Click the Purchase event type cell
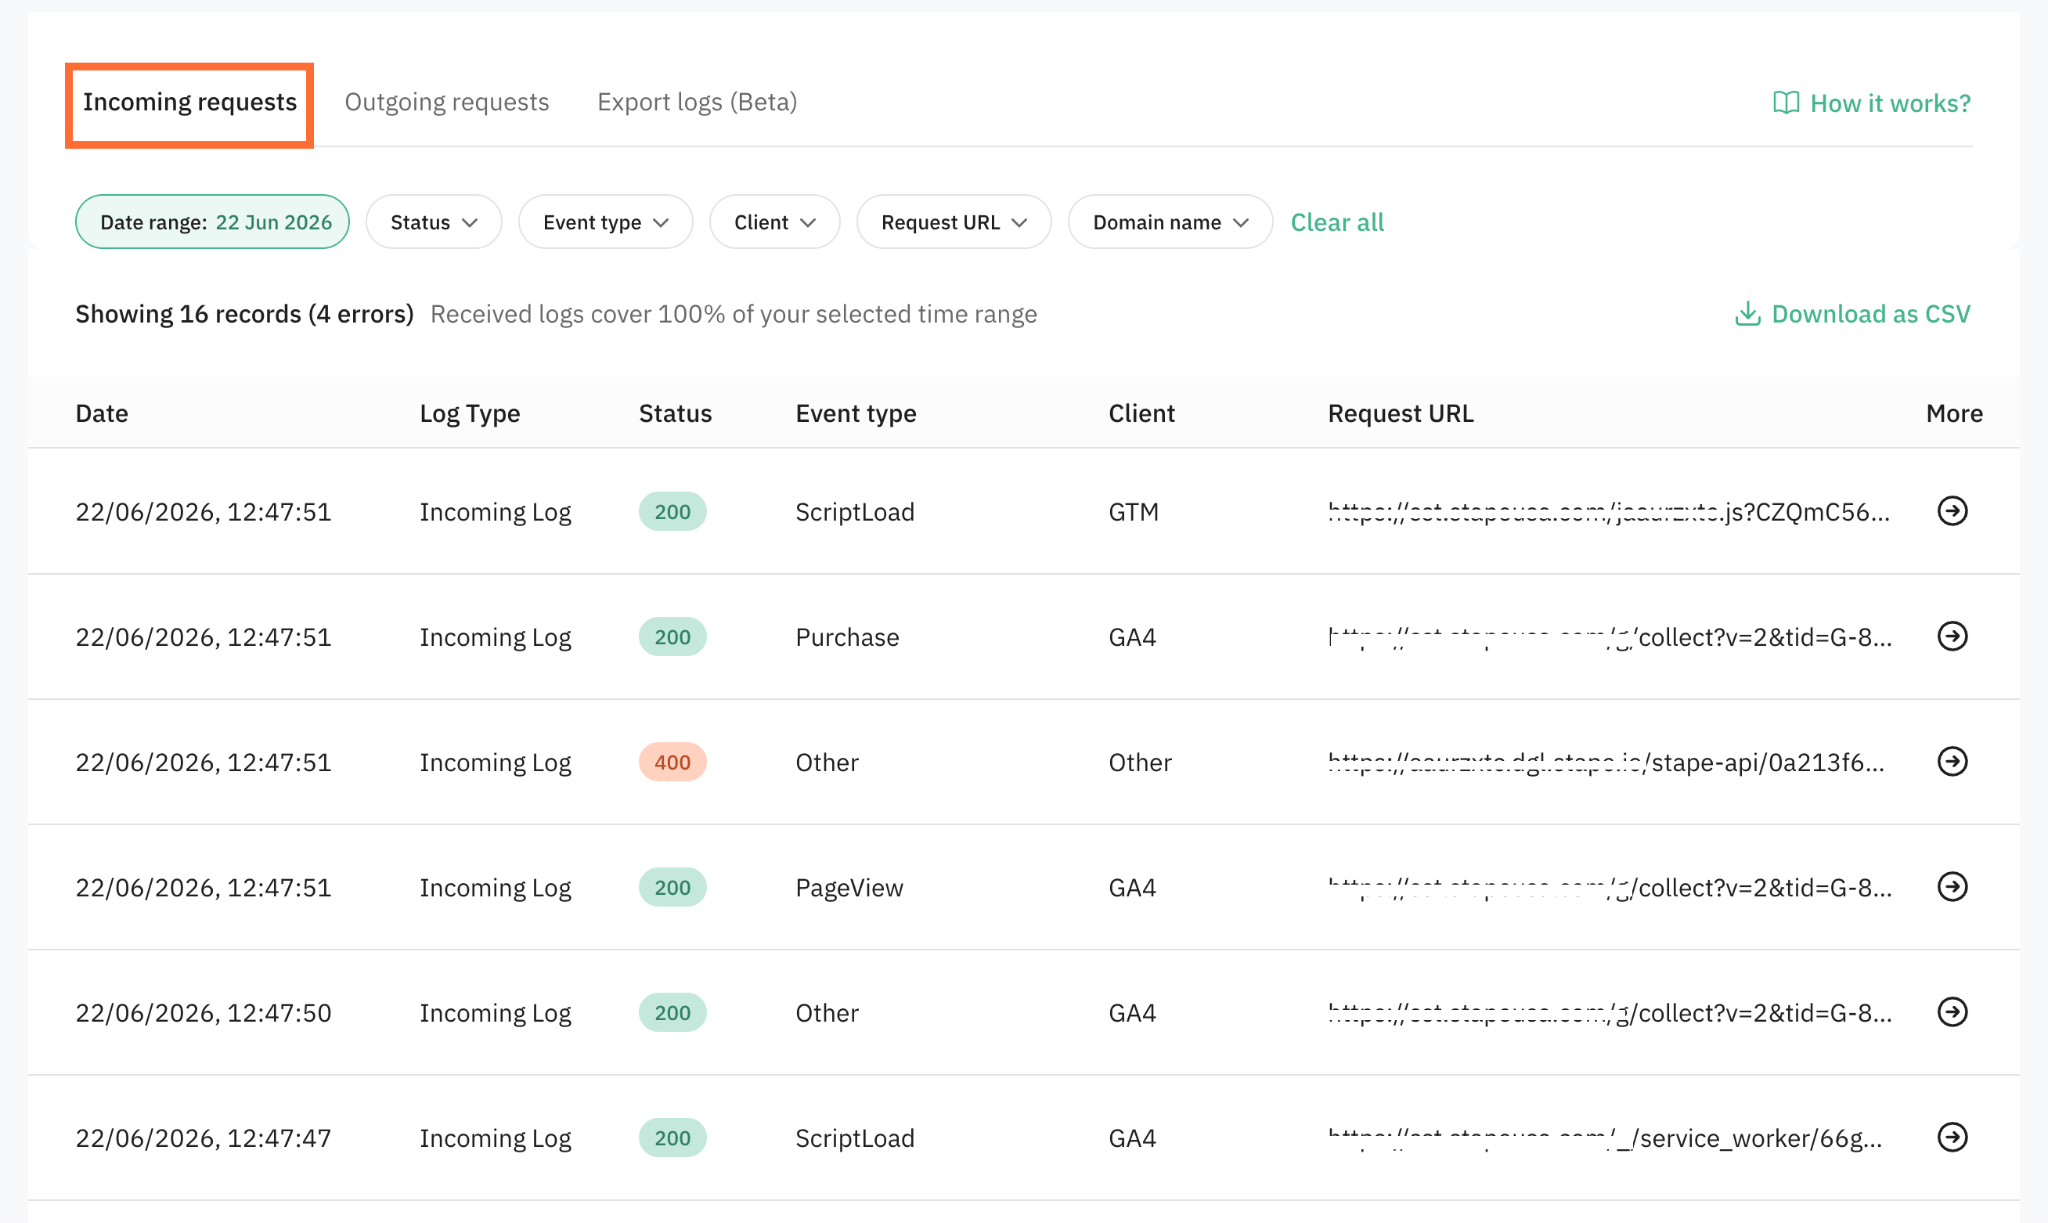Screen dimensions: 2048x1223 pyautogui.click(x=848, y=637)
